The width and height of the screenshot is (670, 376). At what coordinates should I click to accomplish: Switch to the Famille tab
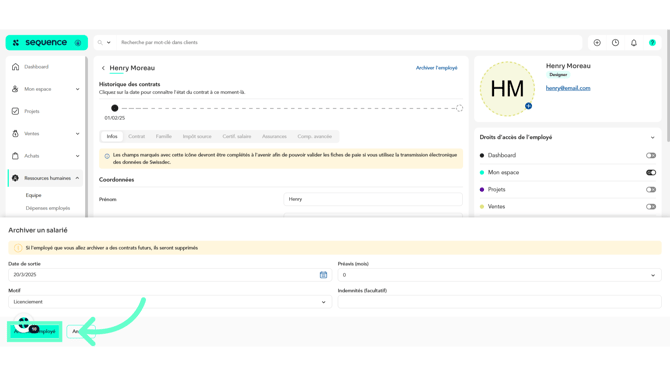pyautogui.click(x=164, y=136)
